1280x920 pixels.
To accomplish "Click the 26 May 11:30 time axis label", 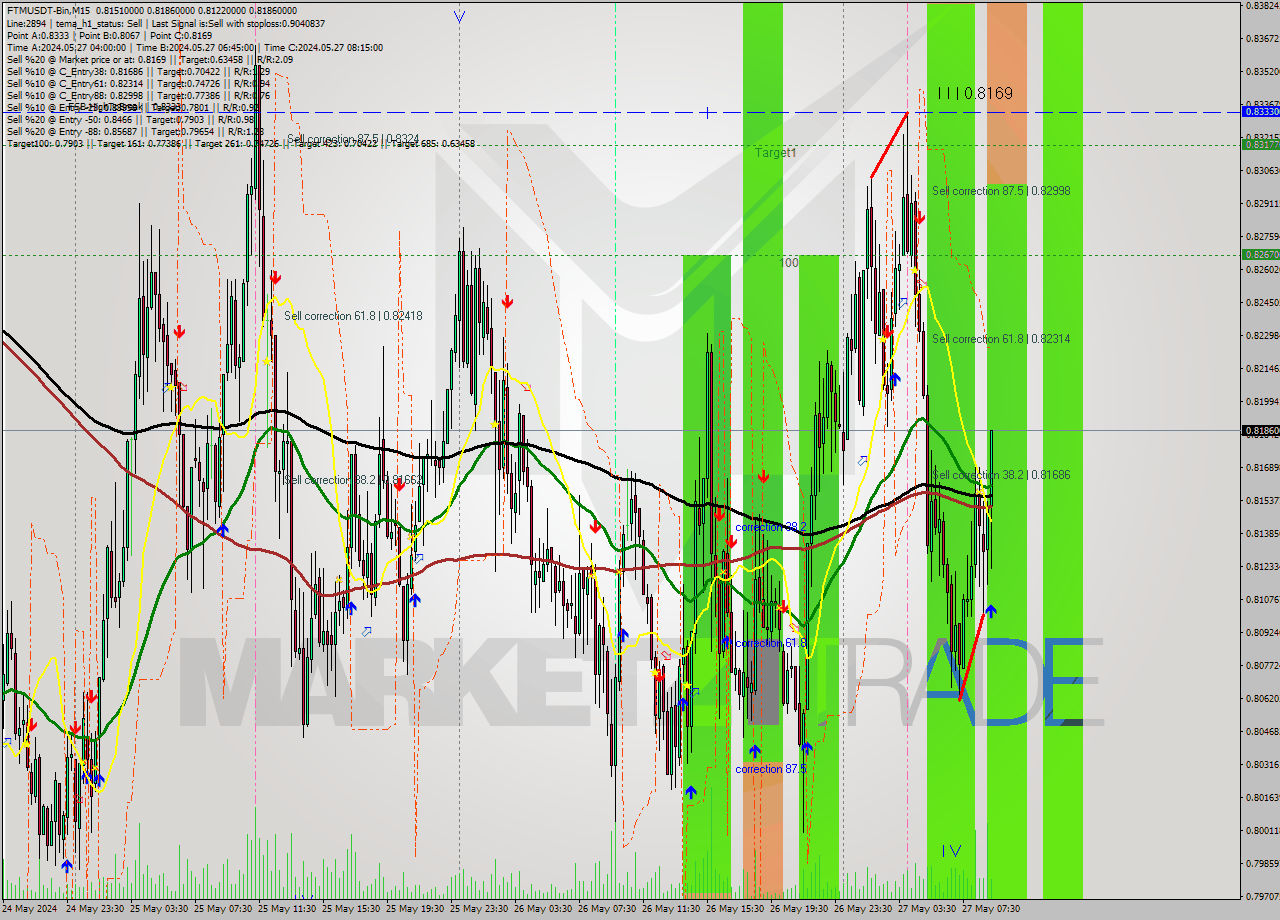I will point(672,909).
